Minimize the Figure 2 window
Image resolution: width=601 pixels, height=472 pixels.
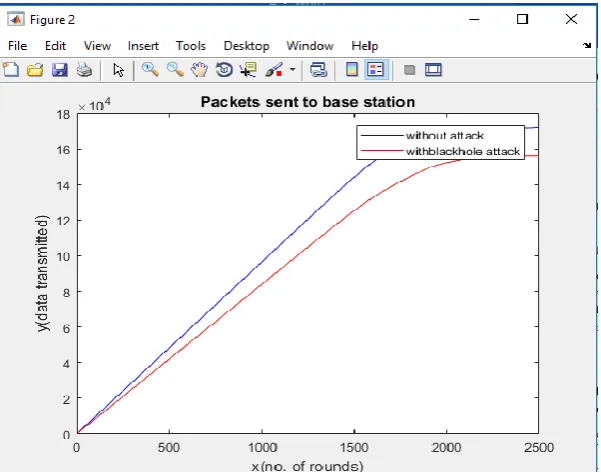click(x=474, y=19)
